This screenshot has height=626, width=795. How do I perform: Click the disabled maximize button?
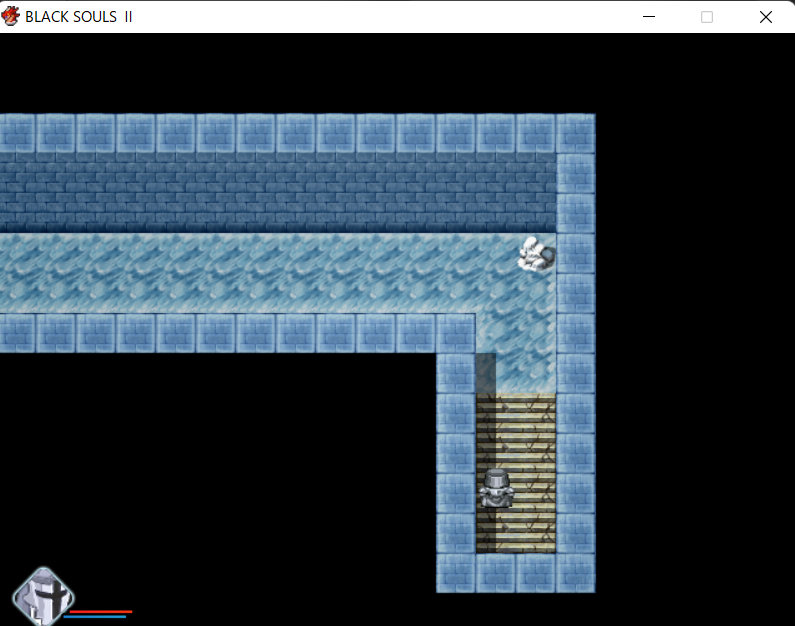coord(707,17)
